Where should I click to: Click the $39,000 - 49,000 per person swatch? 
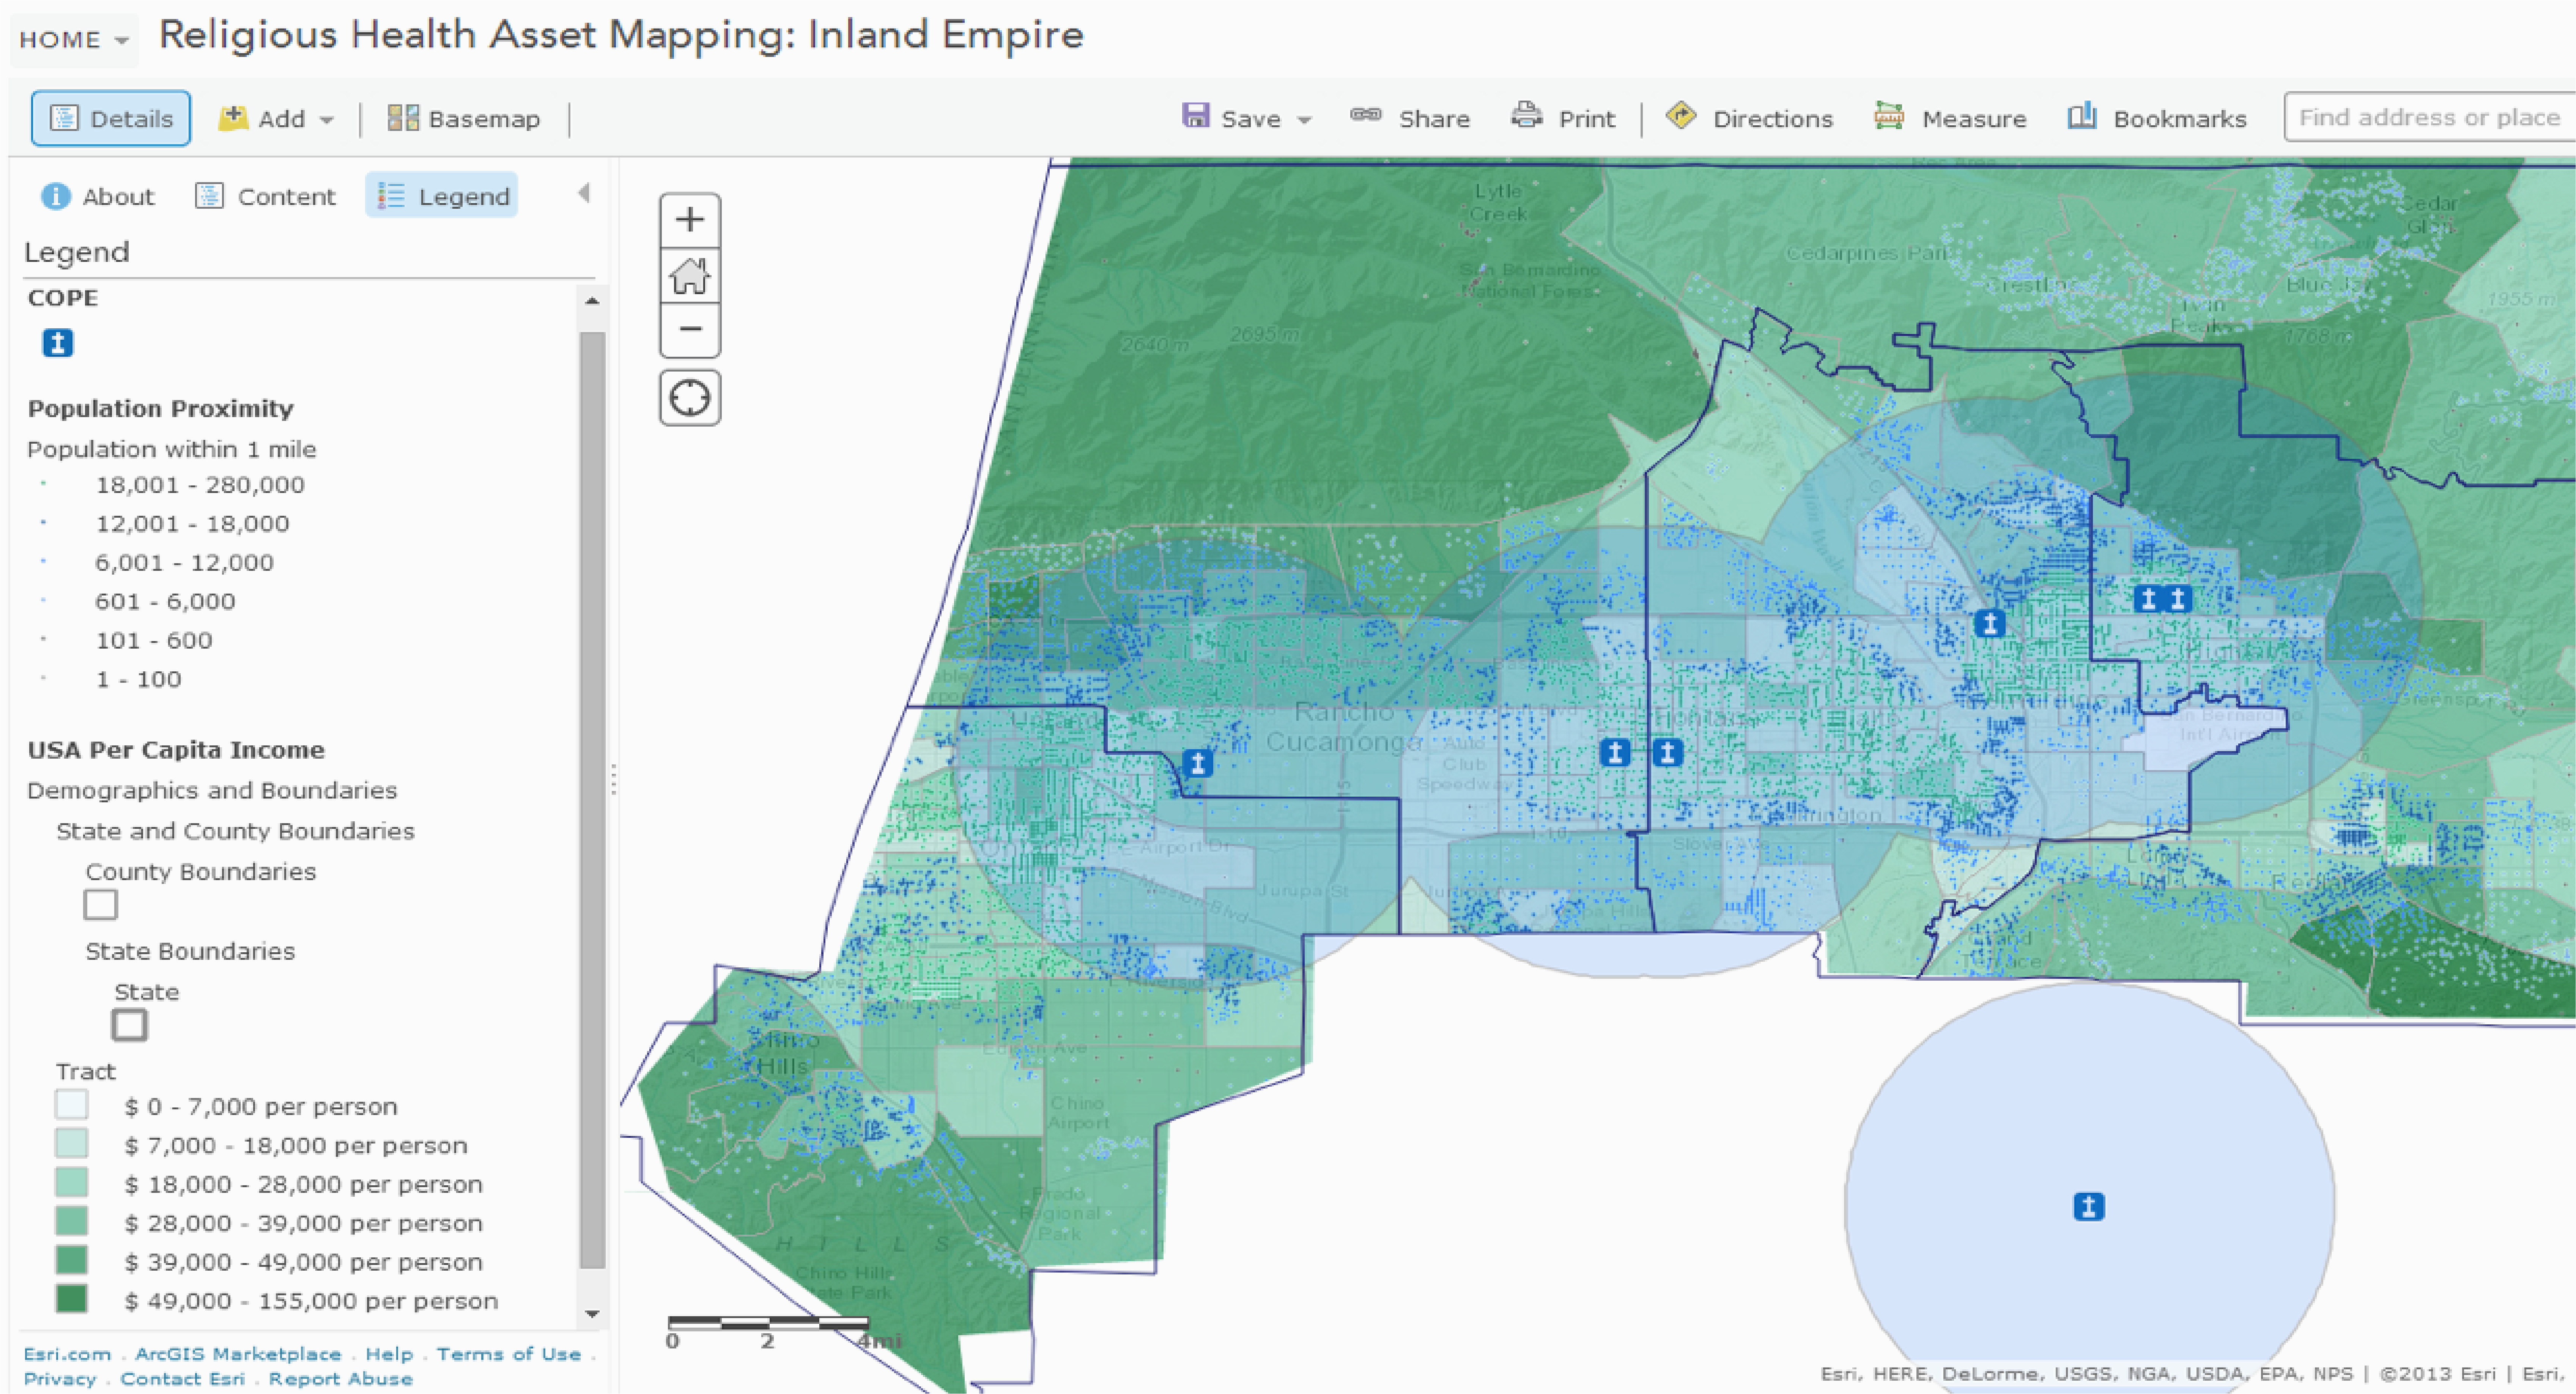[72, 1260]
